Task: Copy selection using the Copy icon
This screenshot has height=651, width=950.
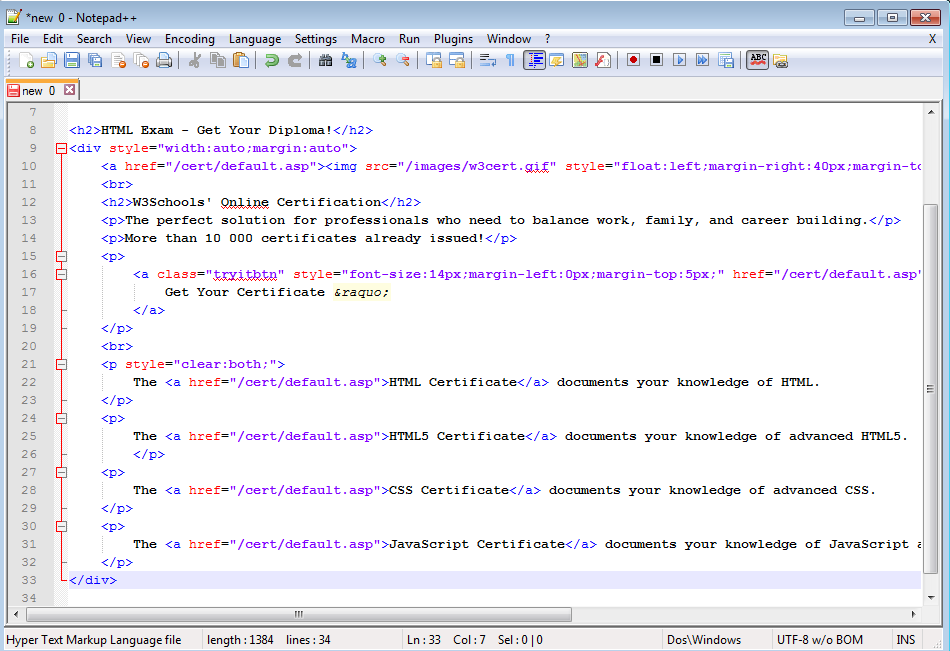Action: [218, 60]
